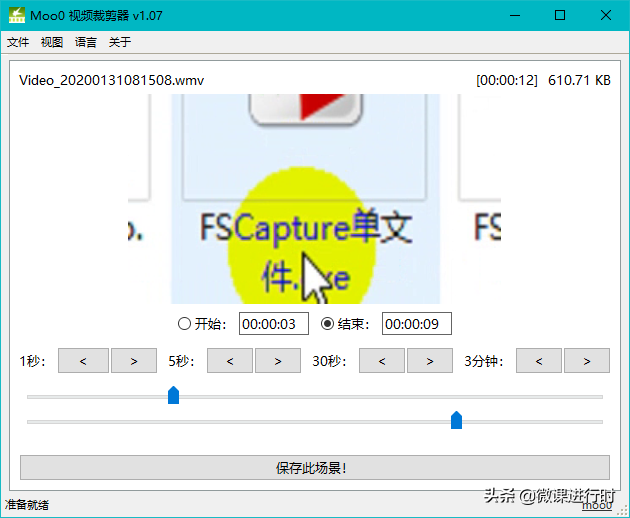Step forward 1 second with > button
The height and width of the screenshot is (518, 630).
(x=134, y=361)
